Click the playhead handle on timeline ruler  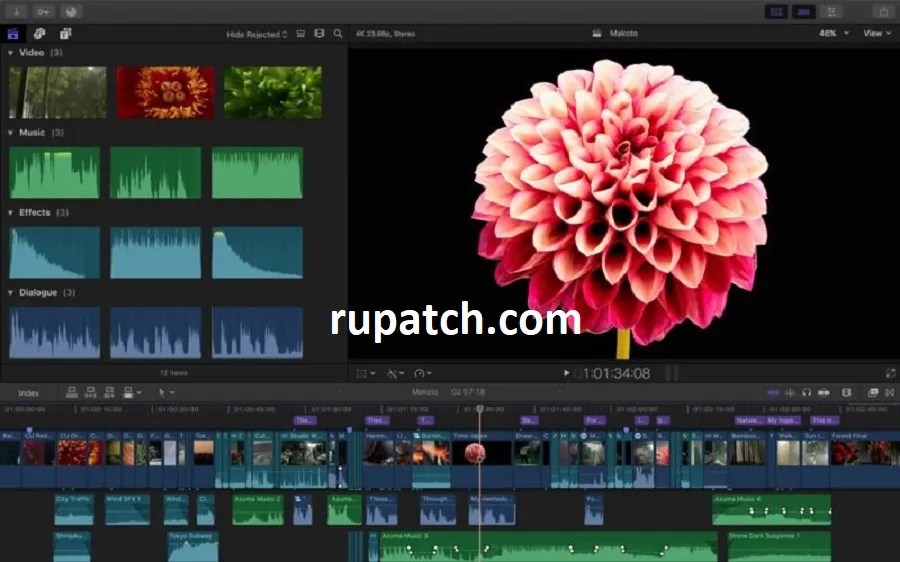[480, 409]
